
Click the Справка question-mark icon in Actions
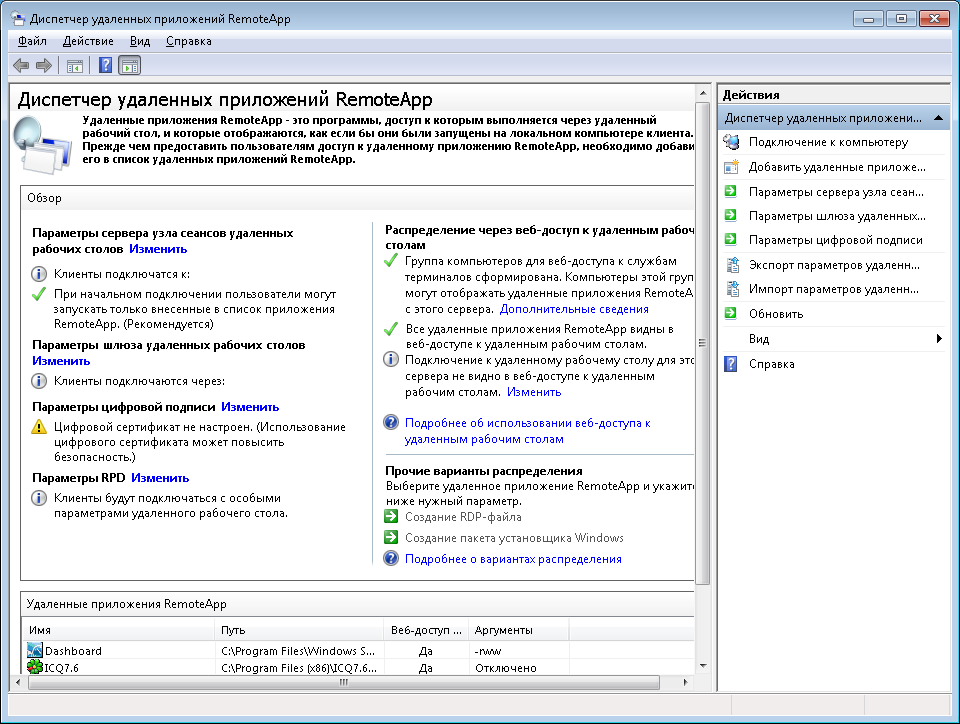click(730, 364)
